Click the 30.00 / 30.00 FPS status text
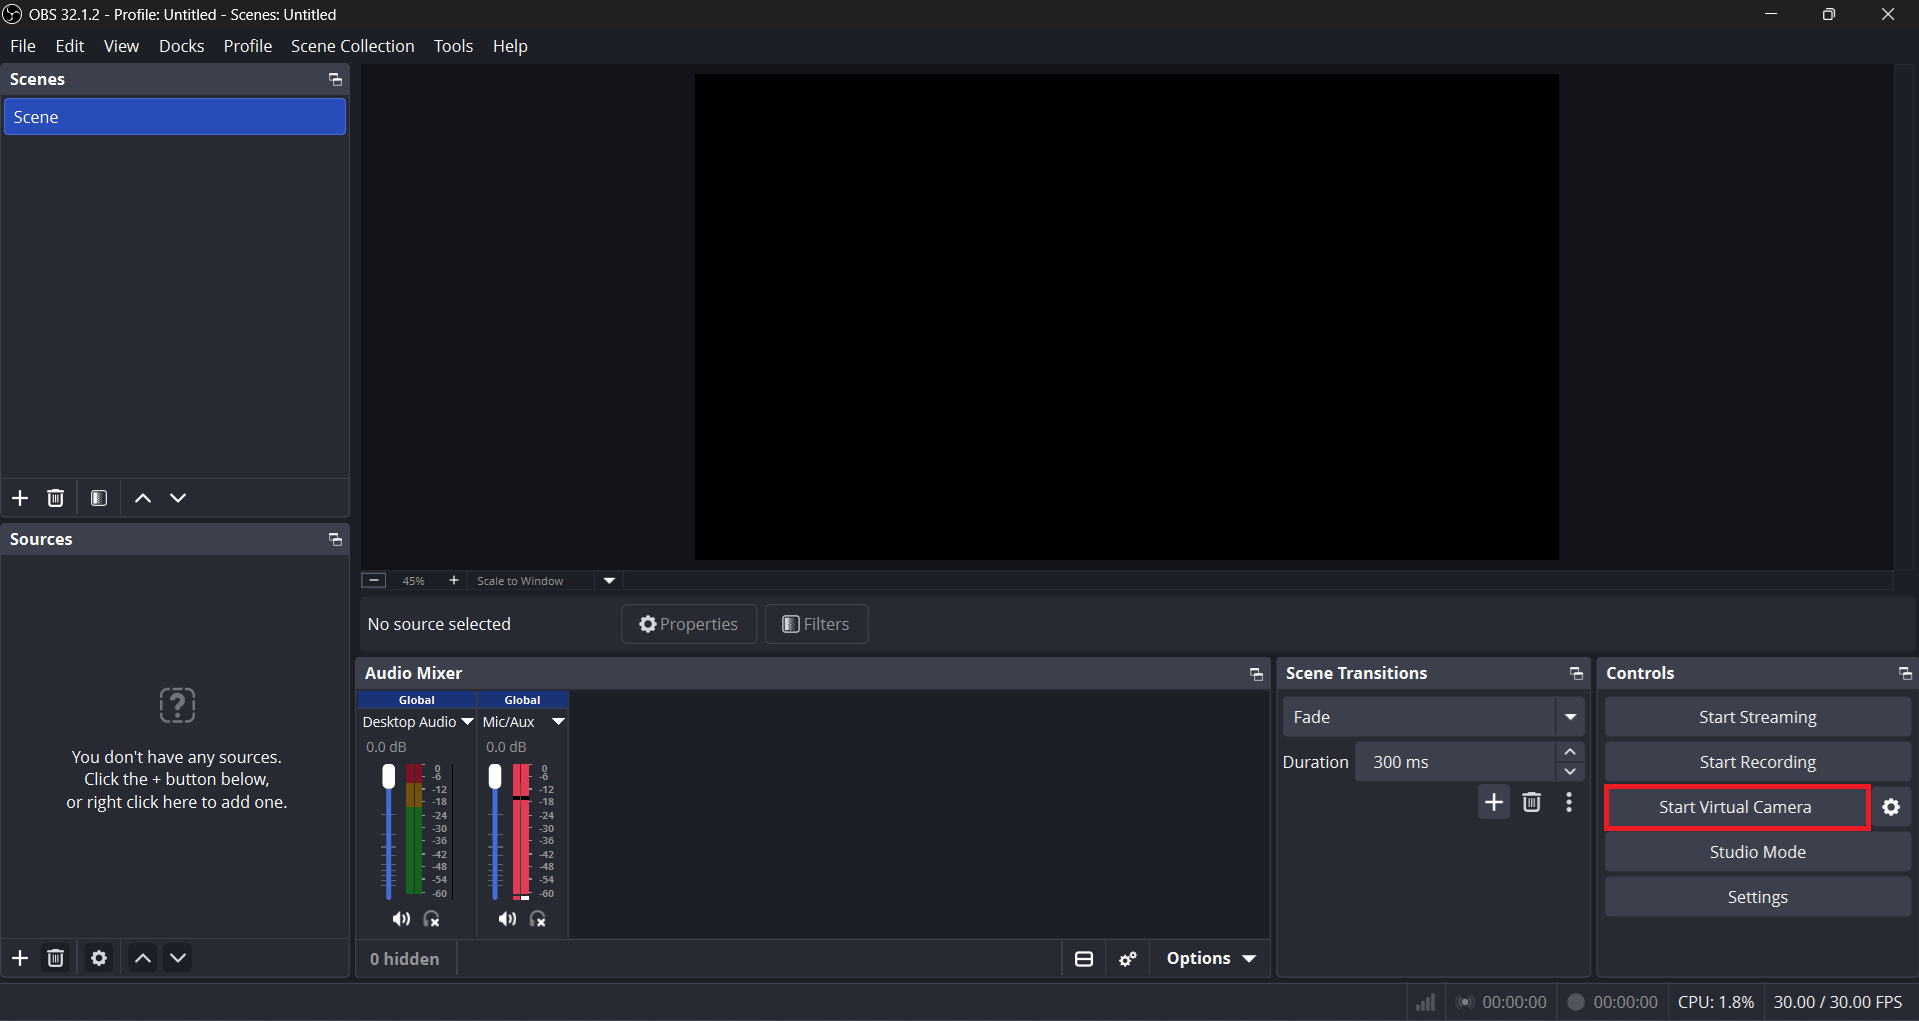1919x1021 pixels. 1838,1002
